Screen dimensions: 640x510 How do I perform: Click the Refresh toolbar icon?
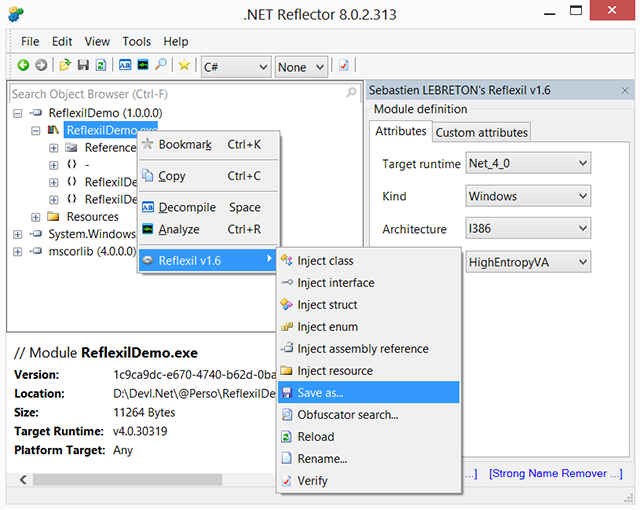(x=101, y=65)
